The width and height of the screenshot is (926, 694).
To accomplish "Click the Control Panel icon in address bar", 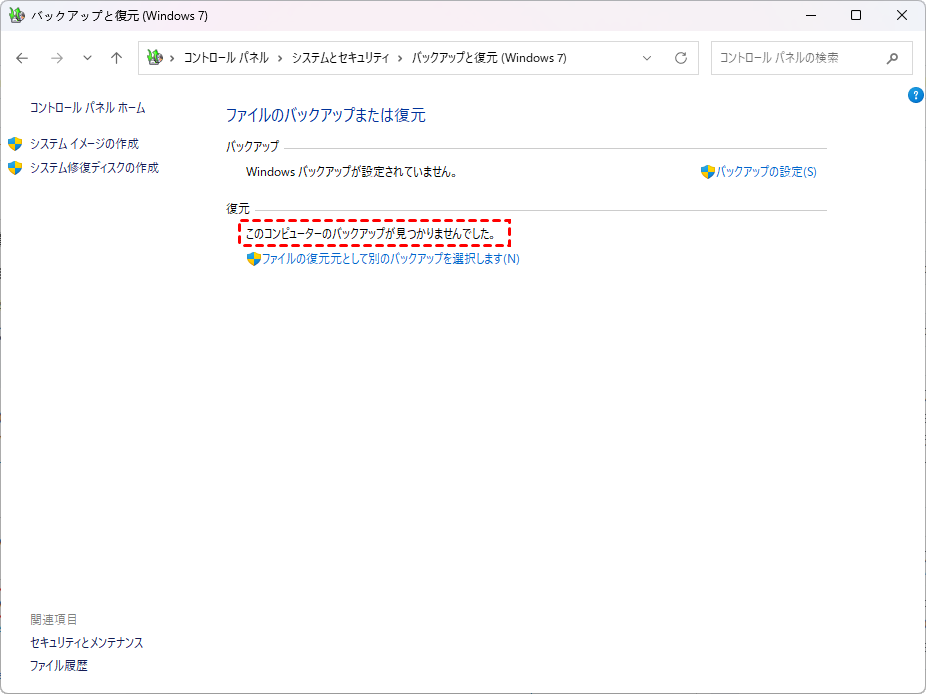I will point(154,58).
